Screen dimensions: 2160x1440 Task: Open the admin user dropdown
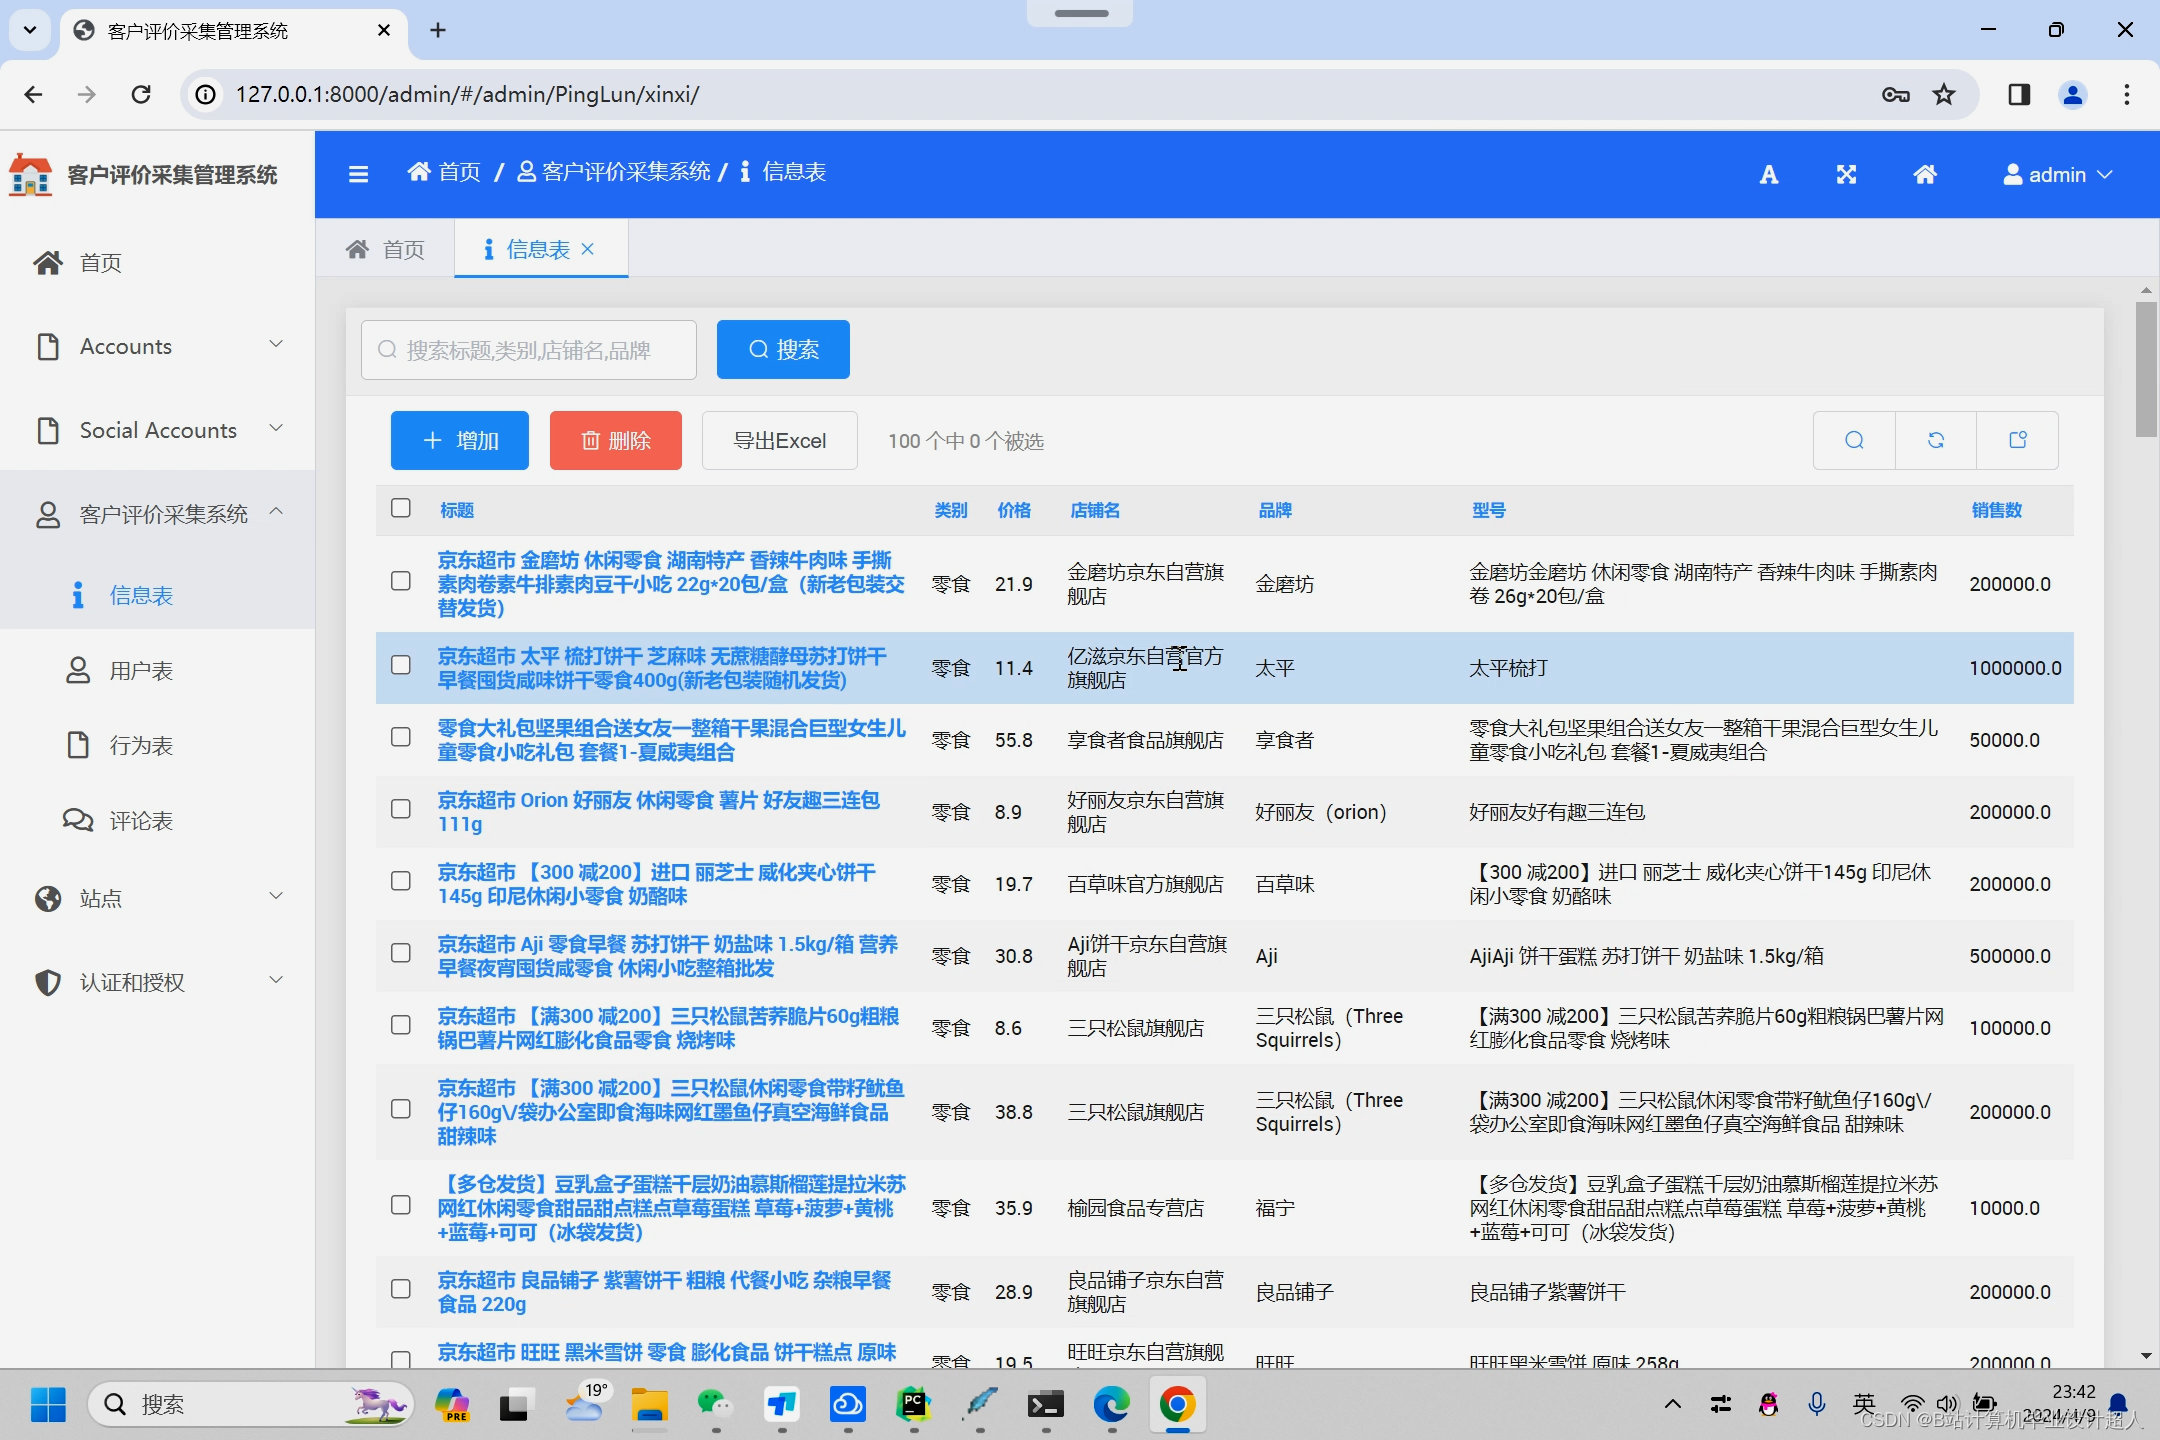[x=2058, y=175]
